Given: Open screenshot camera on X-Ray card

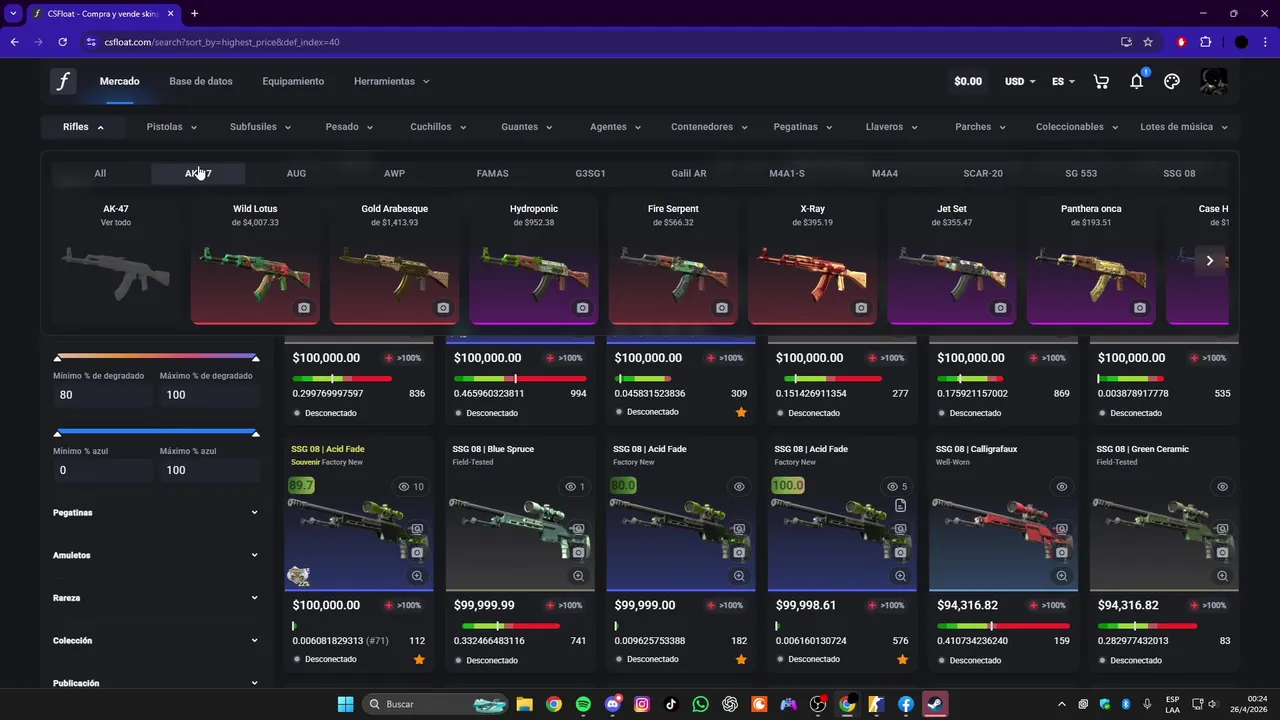Looking at the screenshot, I should click(x=861, y=308).
